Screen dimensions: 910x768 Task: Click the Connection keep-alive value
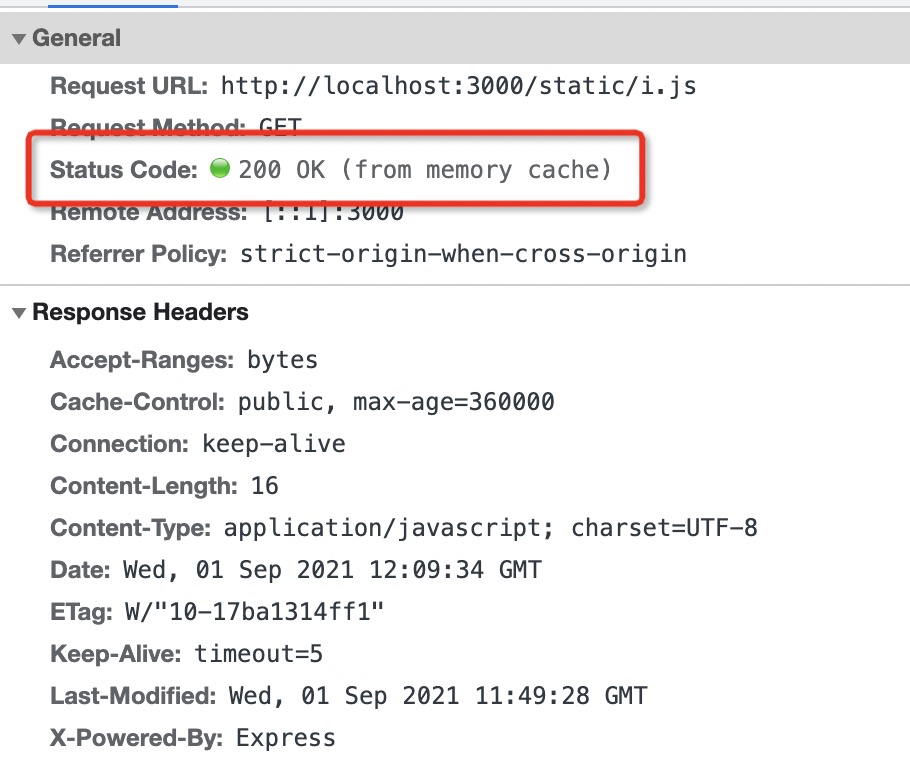273,444
